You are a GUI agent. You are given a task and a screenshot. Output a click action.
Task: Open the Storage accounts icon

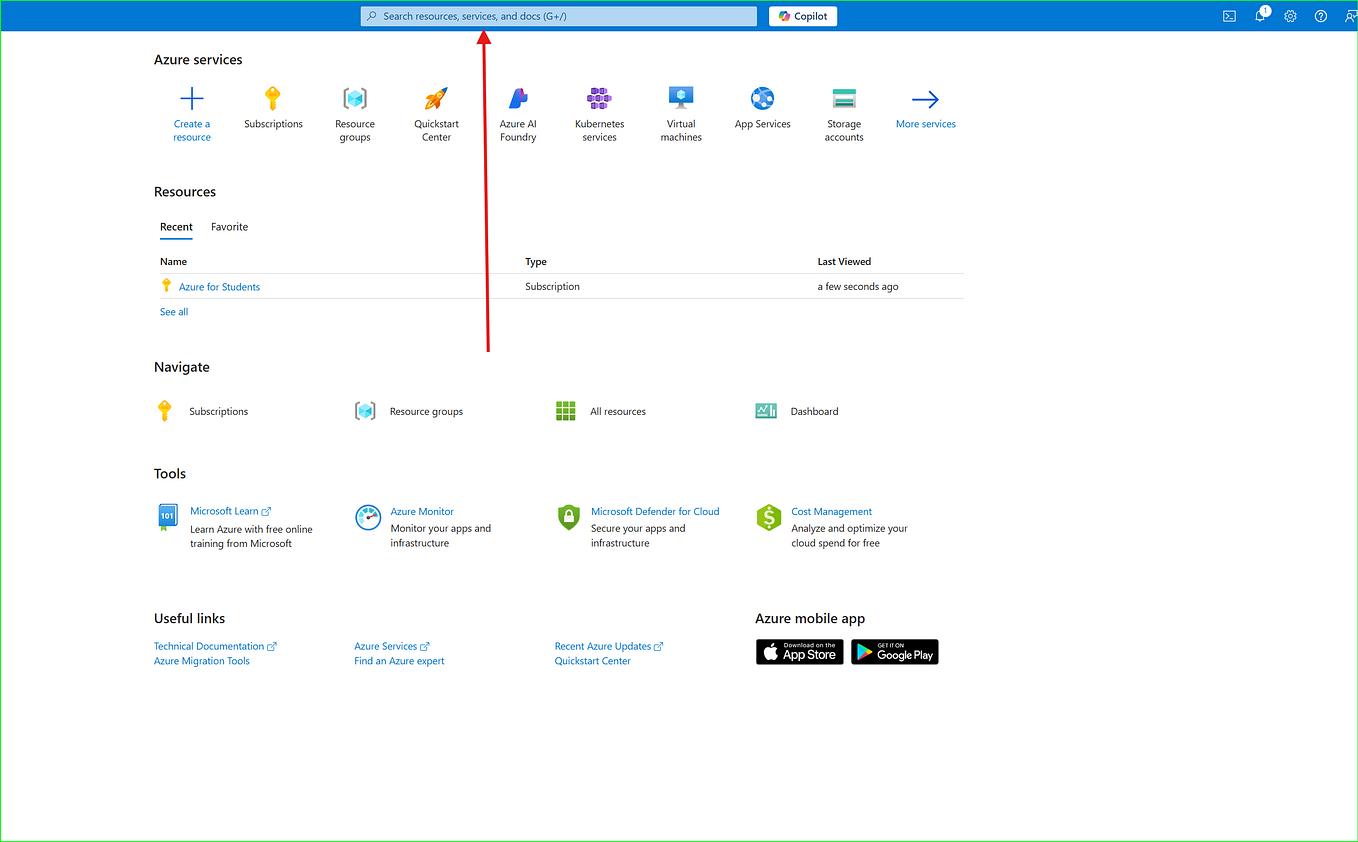tap(844, 98)
